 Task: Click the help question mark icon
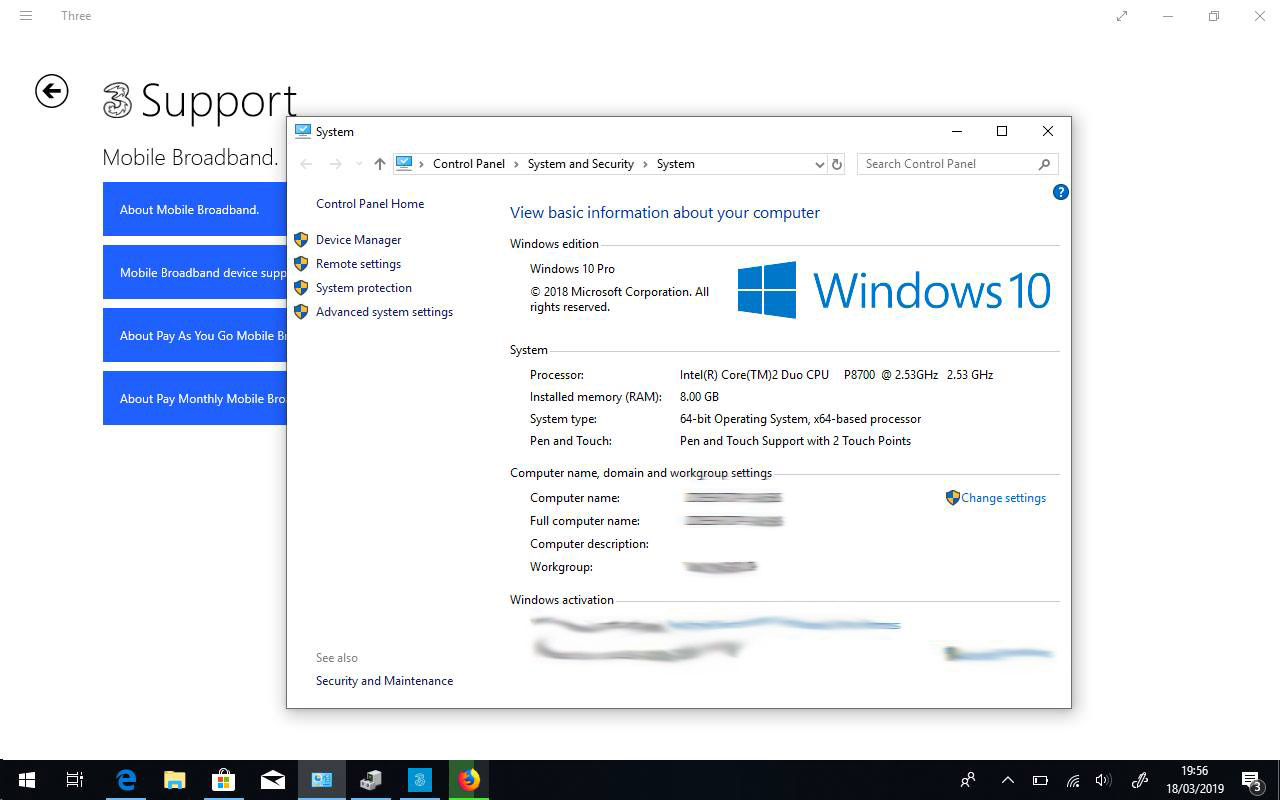point(1061,192)
